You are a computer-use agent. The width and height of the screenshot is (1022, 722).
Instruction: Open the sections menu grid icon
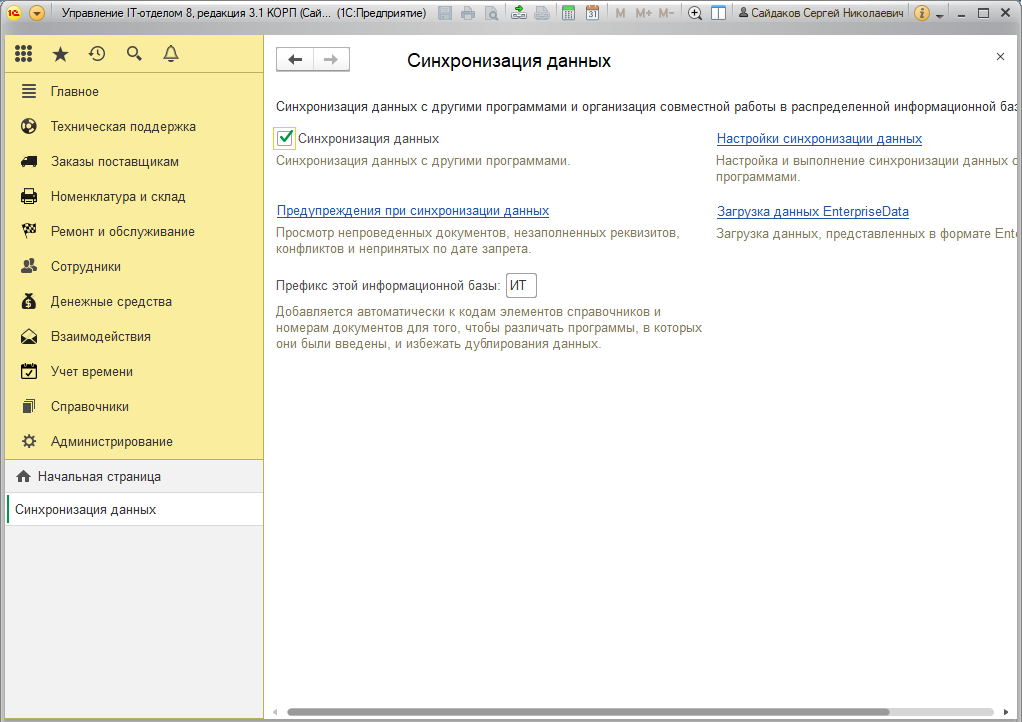click(23, 54)
